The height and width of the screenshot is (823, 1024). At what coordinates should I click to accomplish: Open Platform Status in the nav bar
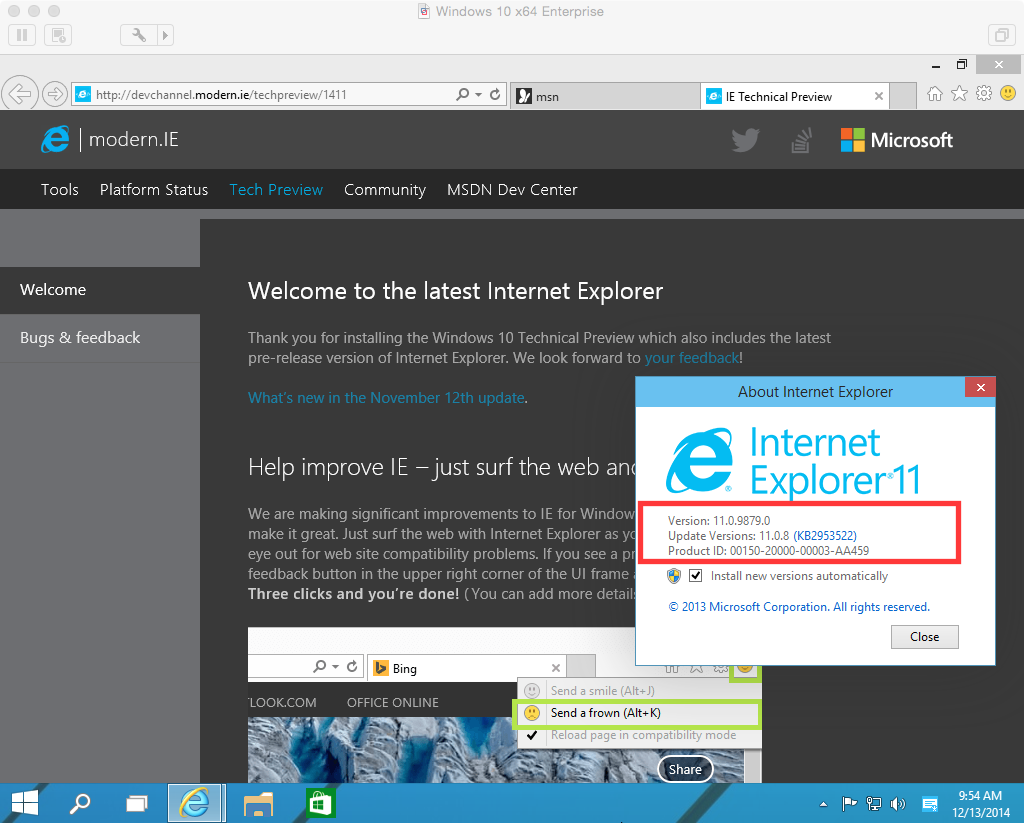(x=154, y=189)
